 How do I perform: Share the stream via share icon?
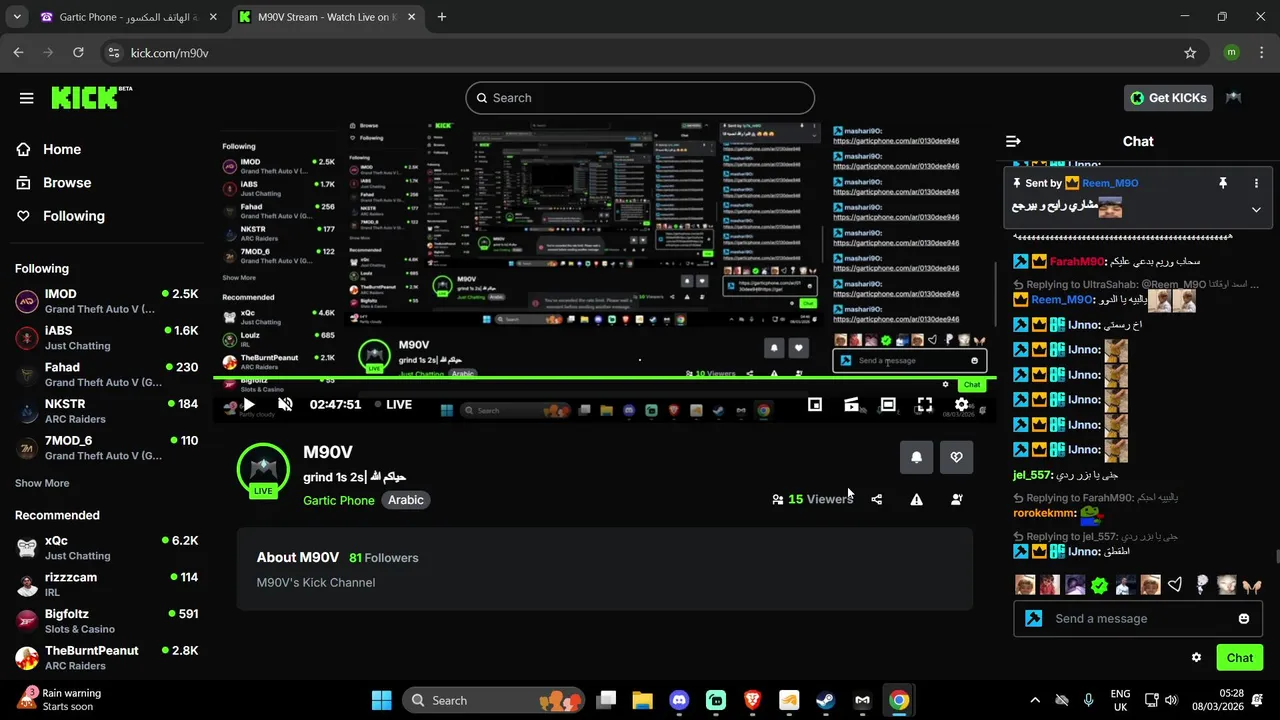(x=877, y=499)
